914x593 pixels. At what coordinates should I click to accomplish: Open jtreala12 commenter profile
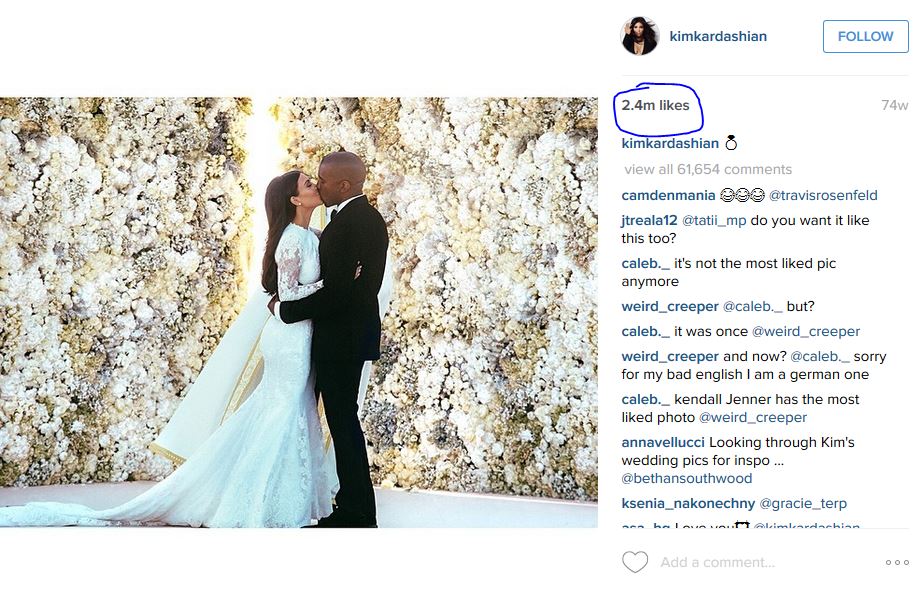[649, 220]
